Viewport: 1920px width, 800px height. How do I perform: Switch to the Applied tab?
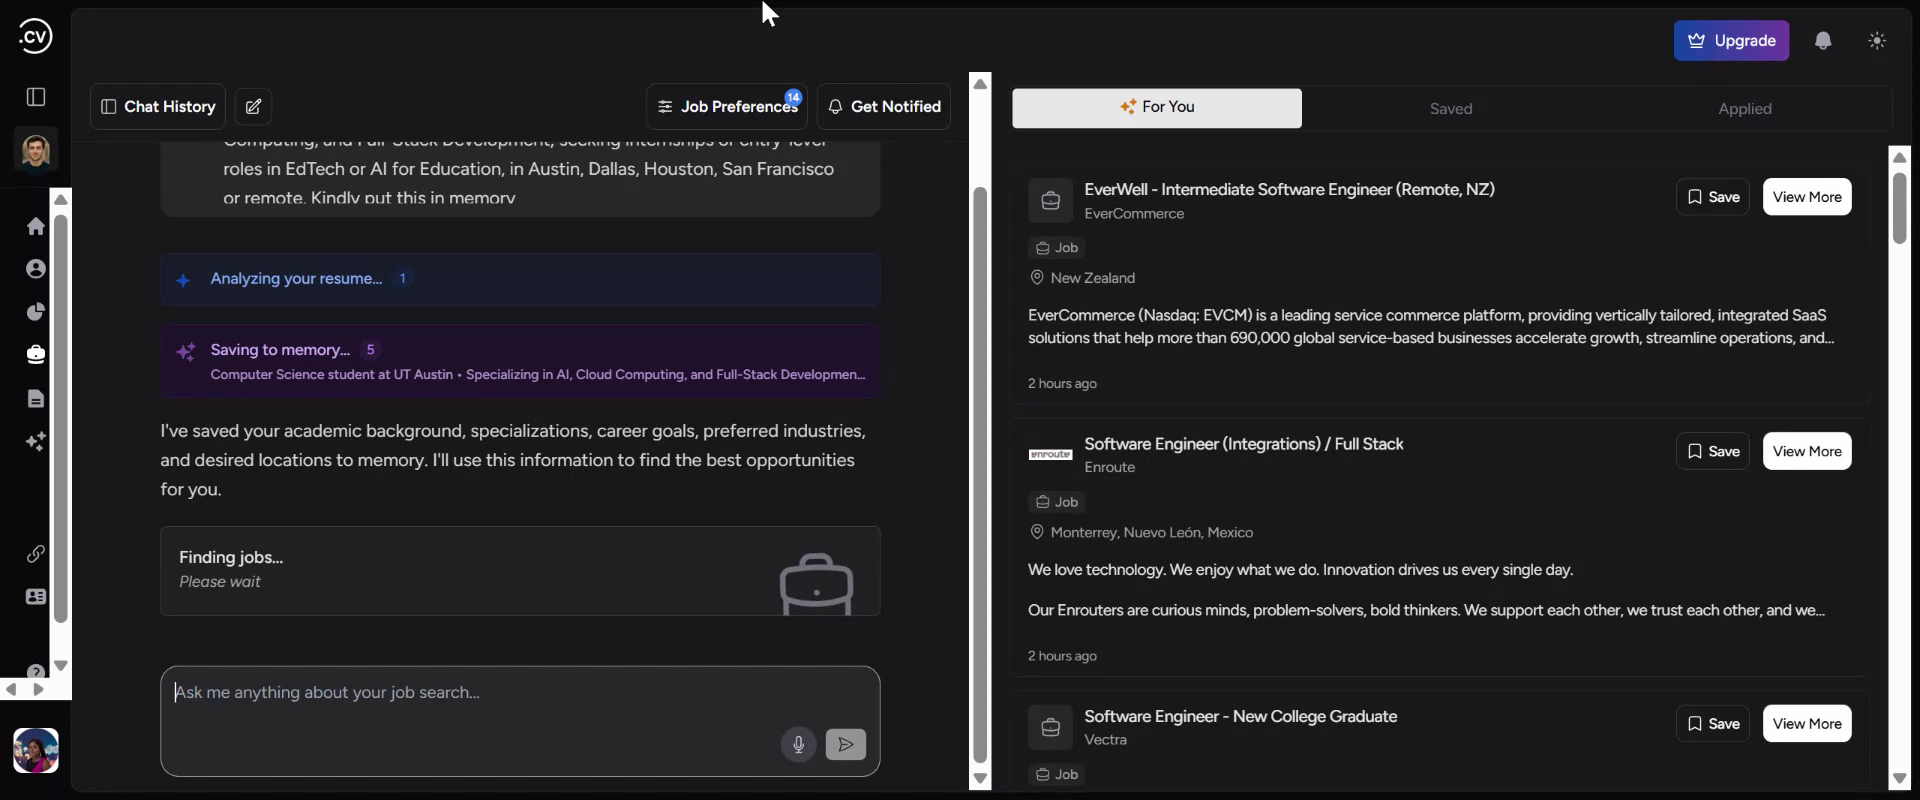pyautogui.click(x=1745, y=108)
